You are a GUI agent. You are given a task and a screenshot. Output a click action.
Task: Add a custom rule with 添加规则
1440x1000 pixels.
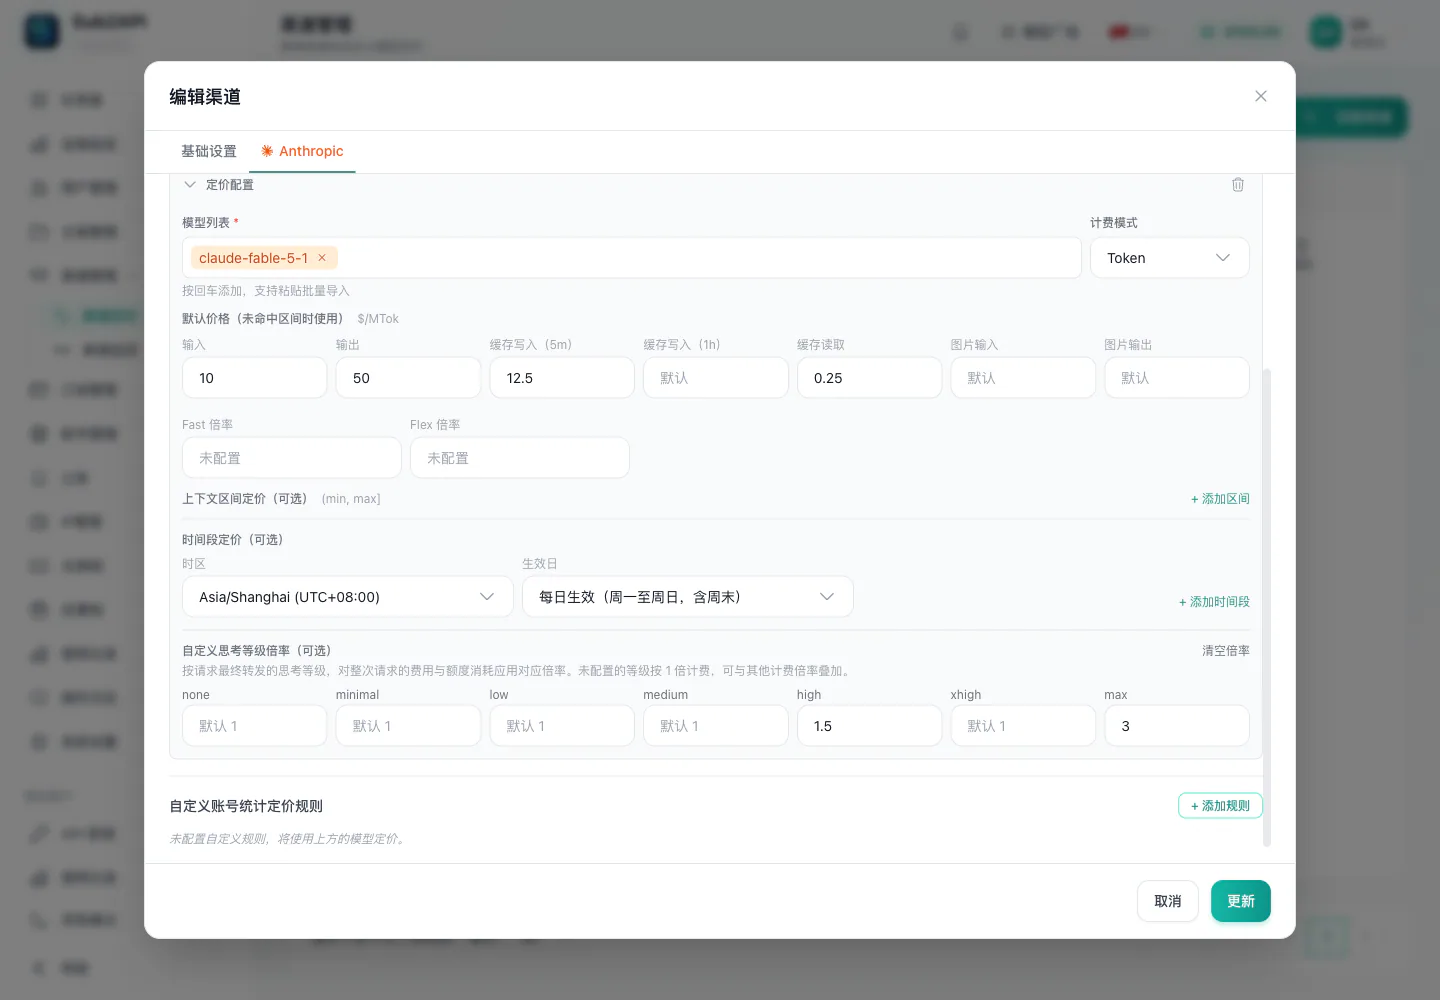[1220, 806]
